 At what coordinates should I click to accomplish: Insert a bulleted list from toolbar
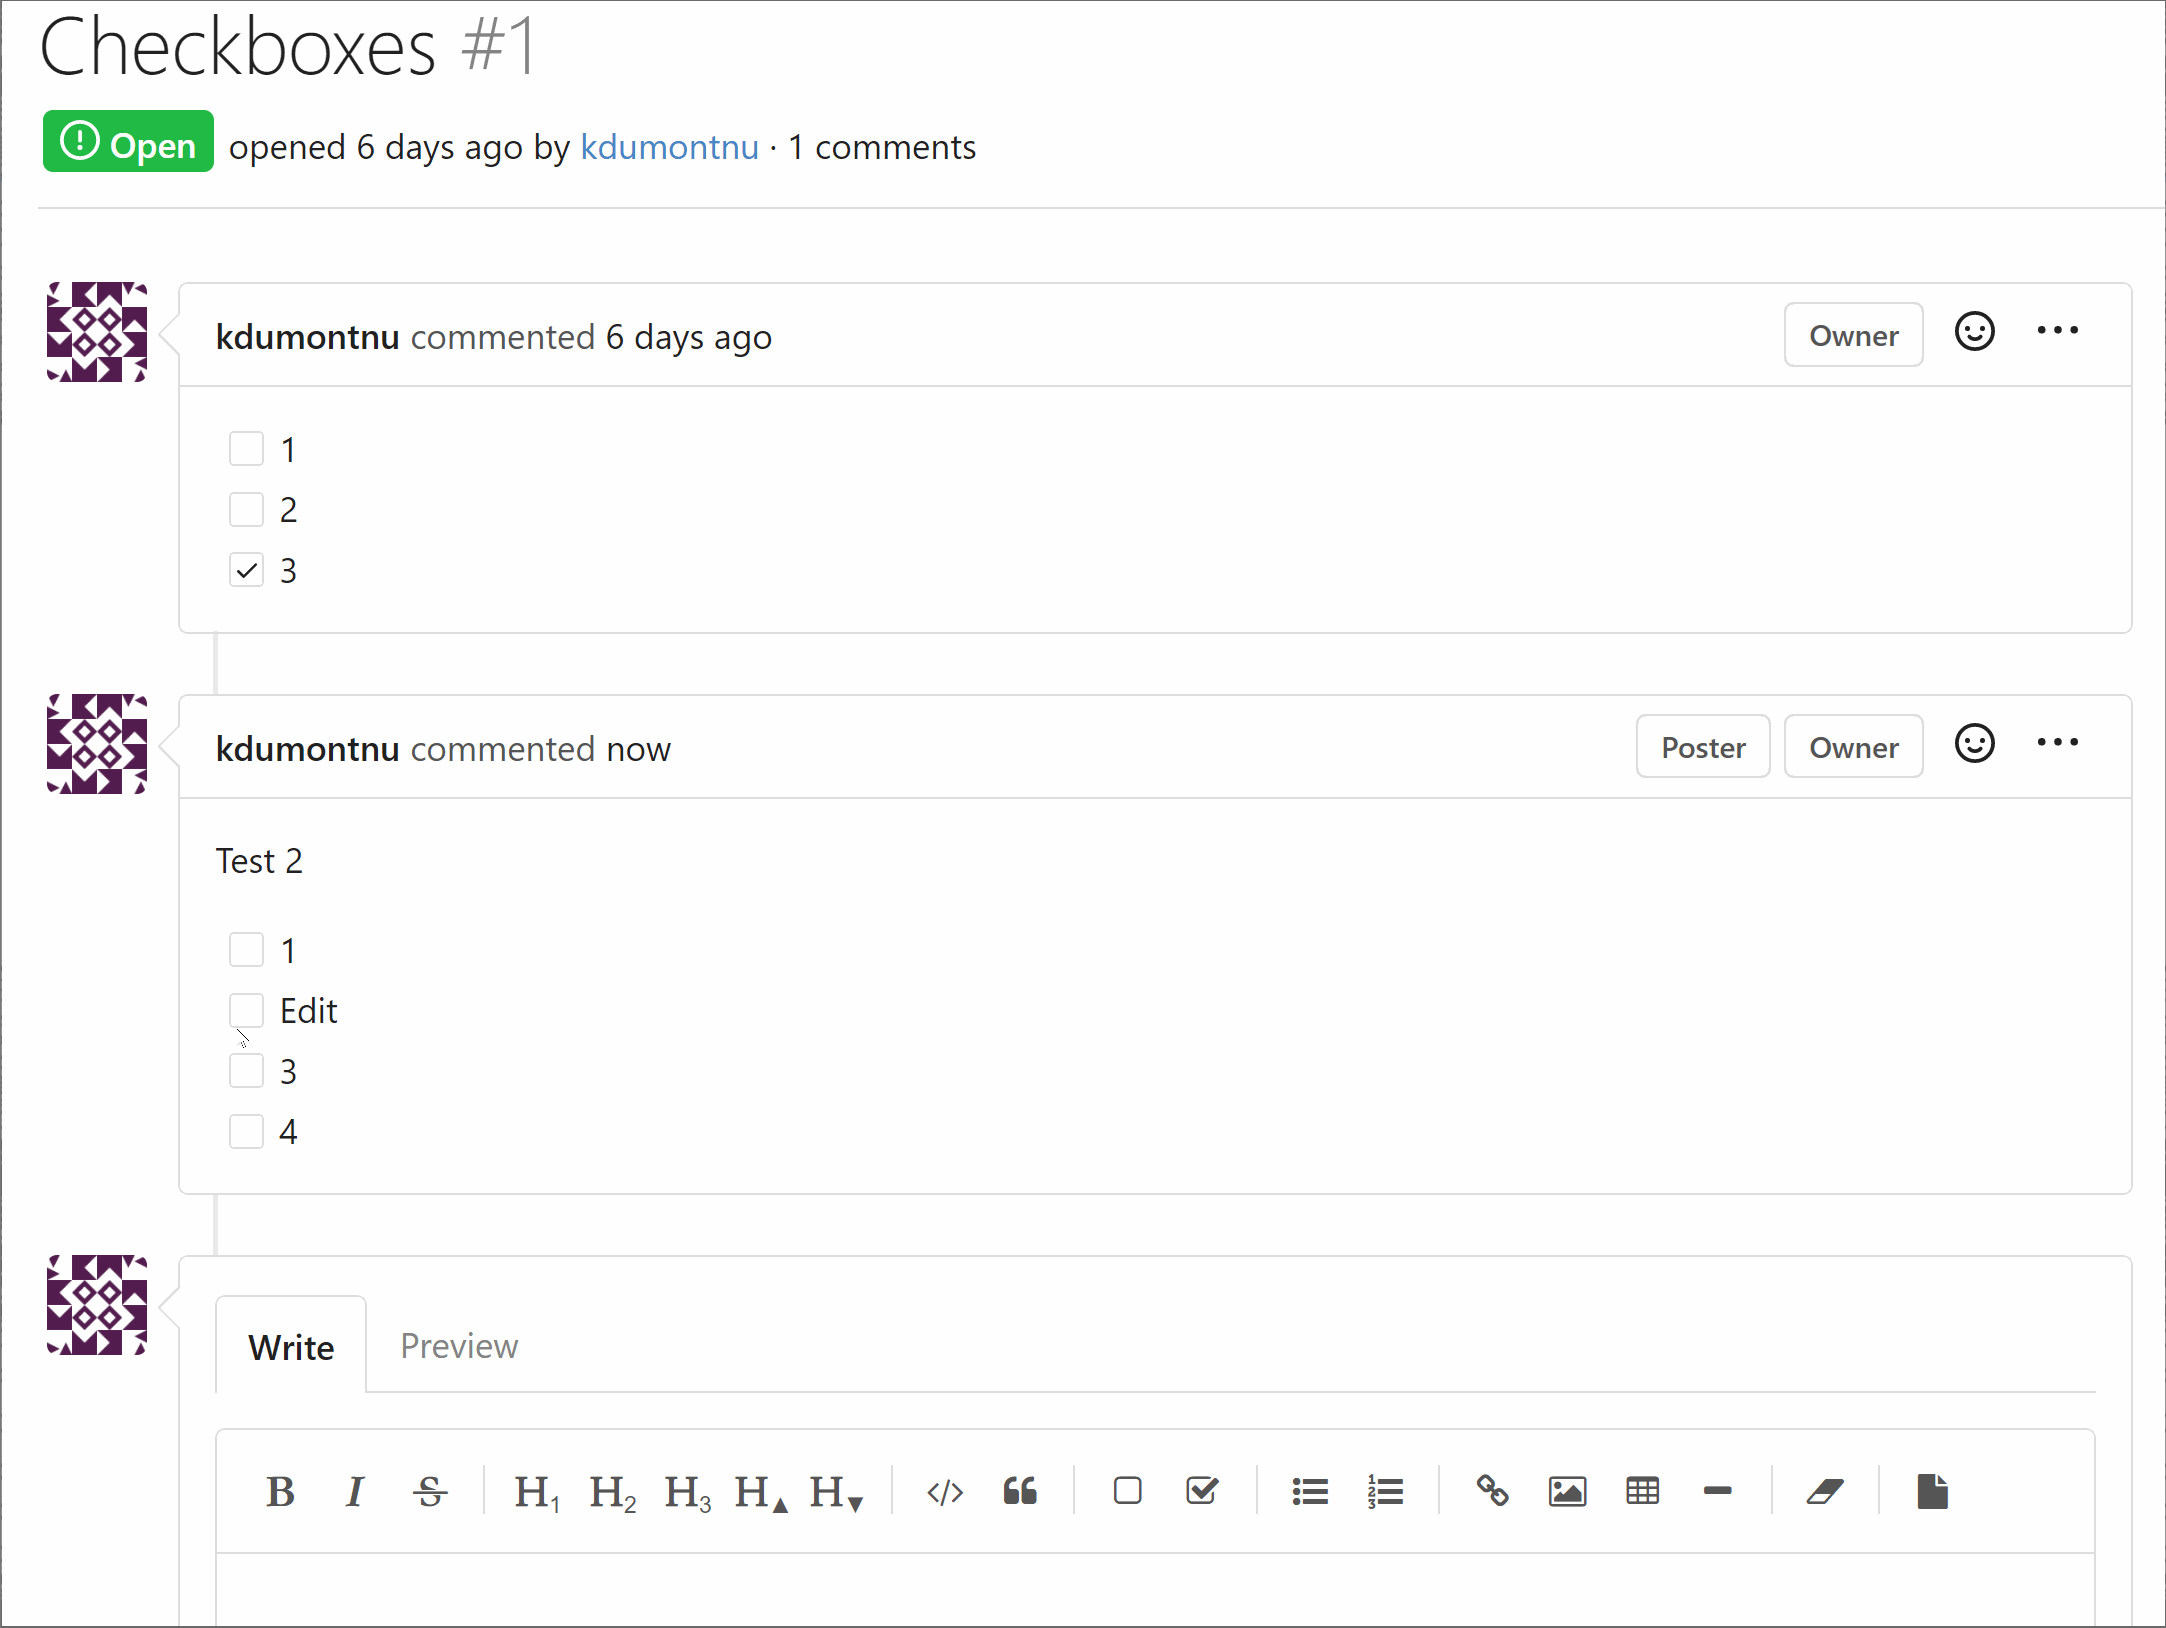[x=1310, y=1492]
